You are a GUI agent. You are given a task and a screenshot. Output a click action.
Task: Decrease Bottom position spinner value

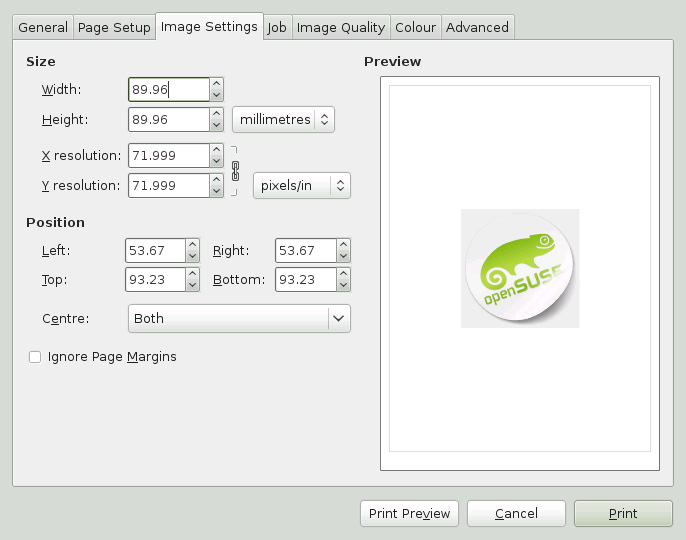pos(343,286)
